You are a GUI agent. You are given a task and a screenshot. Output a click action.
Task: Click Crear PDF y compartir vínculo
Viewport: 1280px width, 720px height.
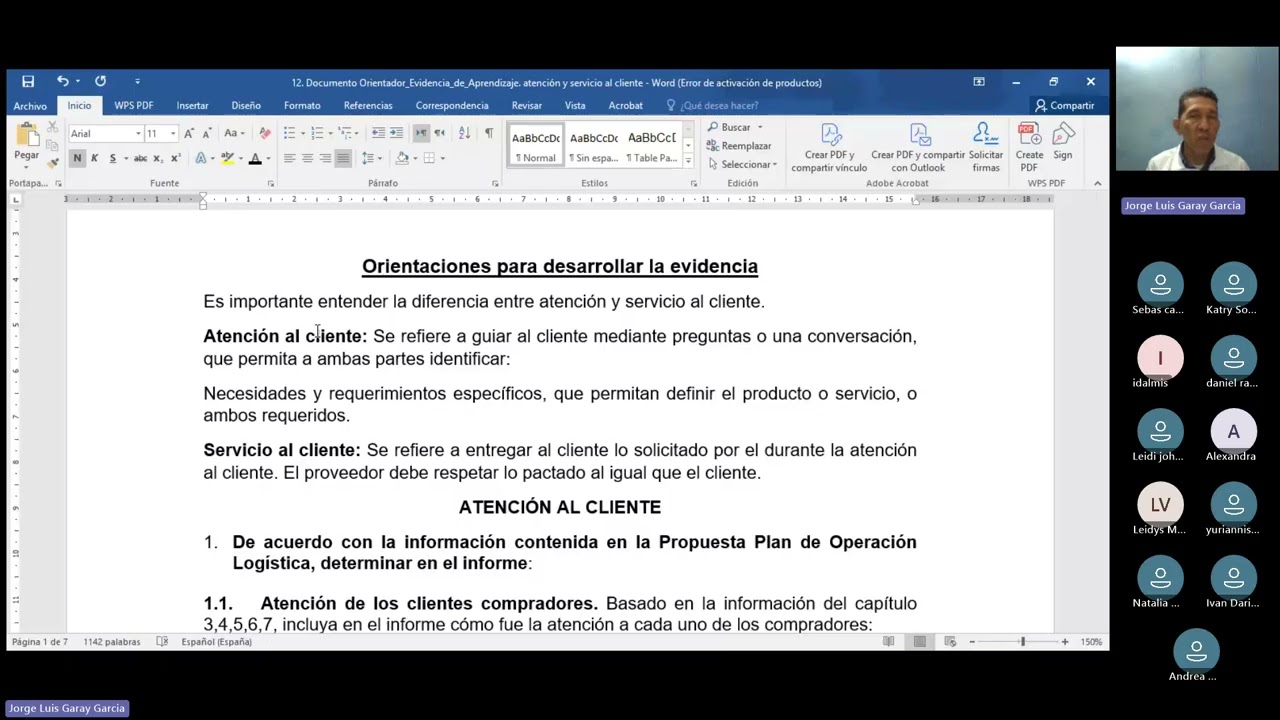point(829,148)
